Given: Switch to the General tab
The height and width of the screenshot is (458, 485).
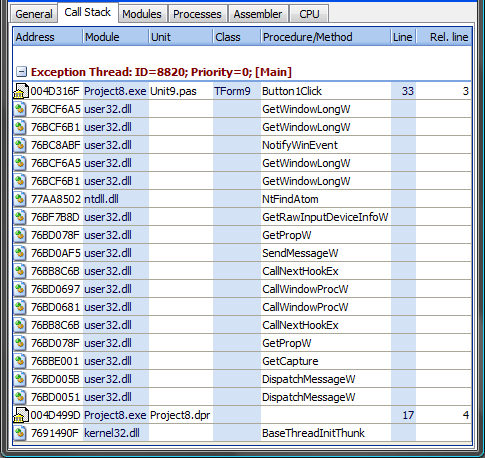Looking at the screenshot, I should tap(34, 14).
